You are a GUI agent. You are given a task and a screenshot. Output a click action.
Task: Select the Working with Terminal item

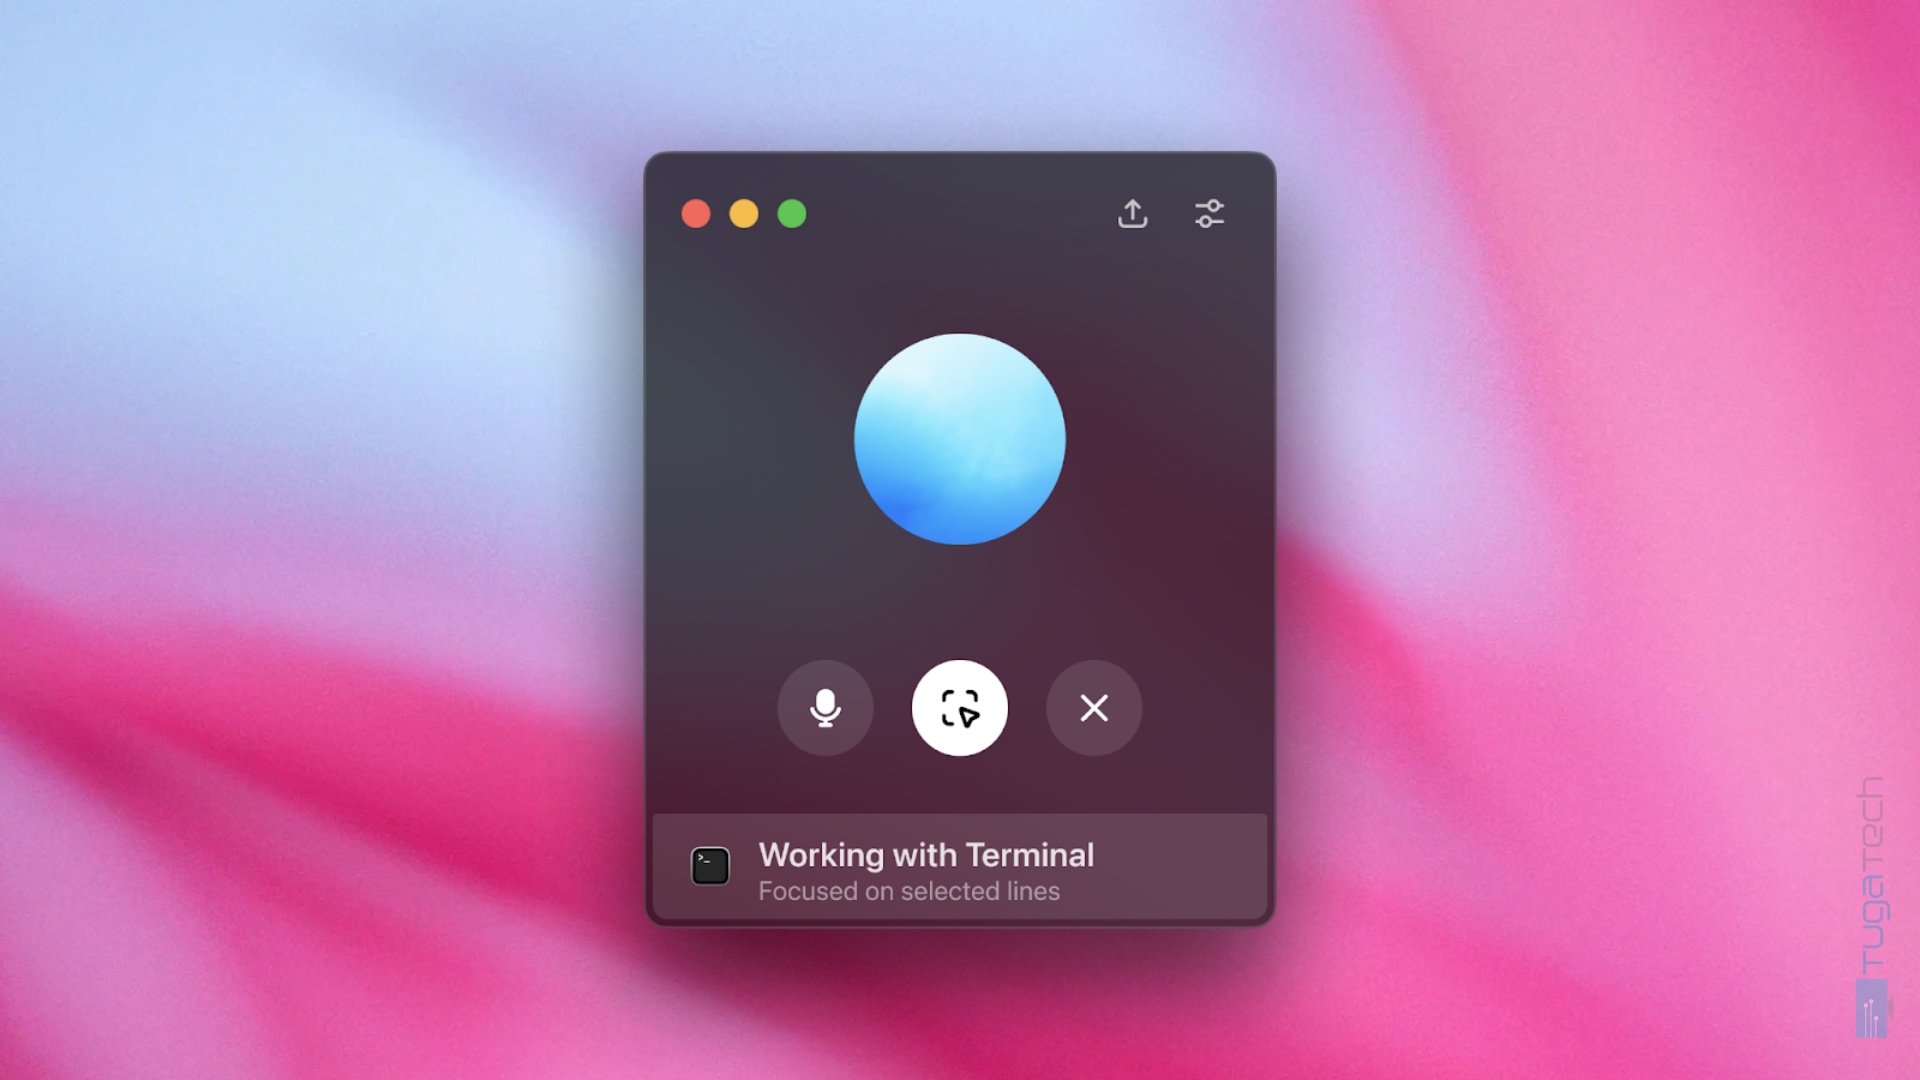[x=960, y=870]
